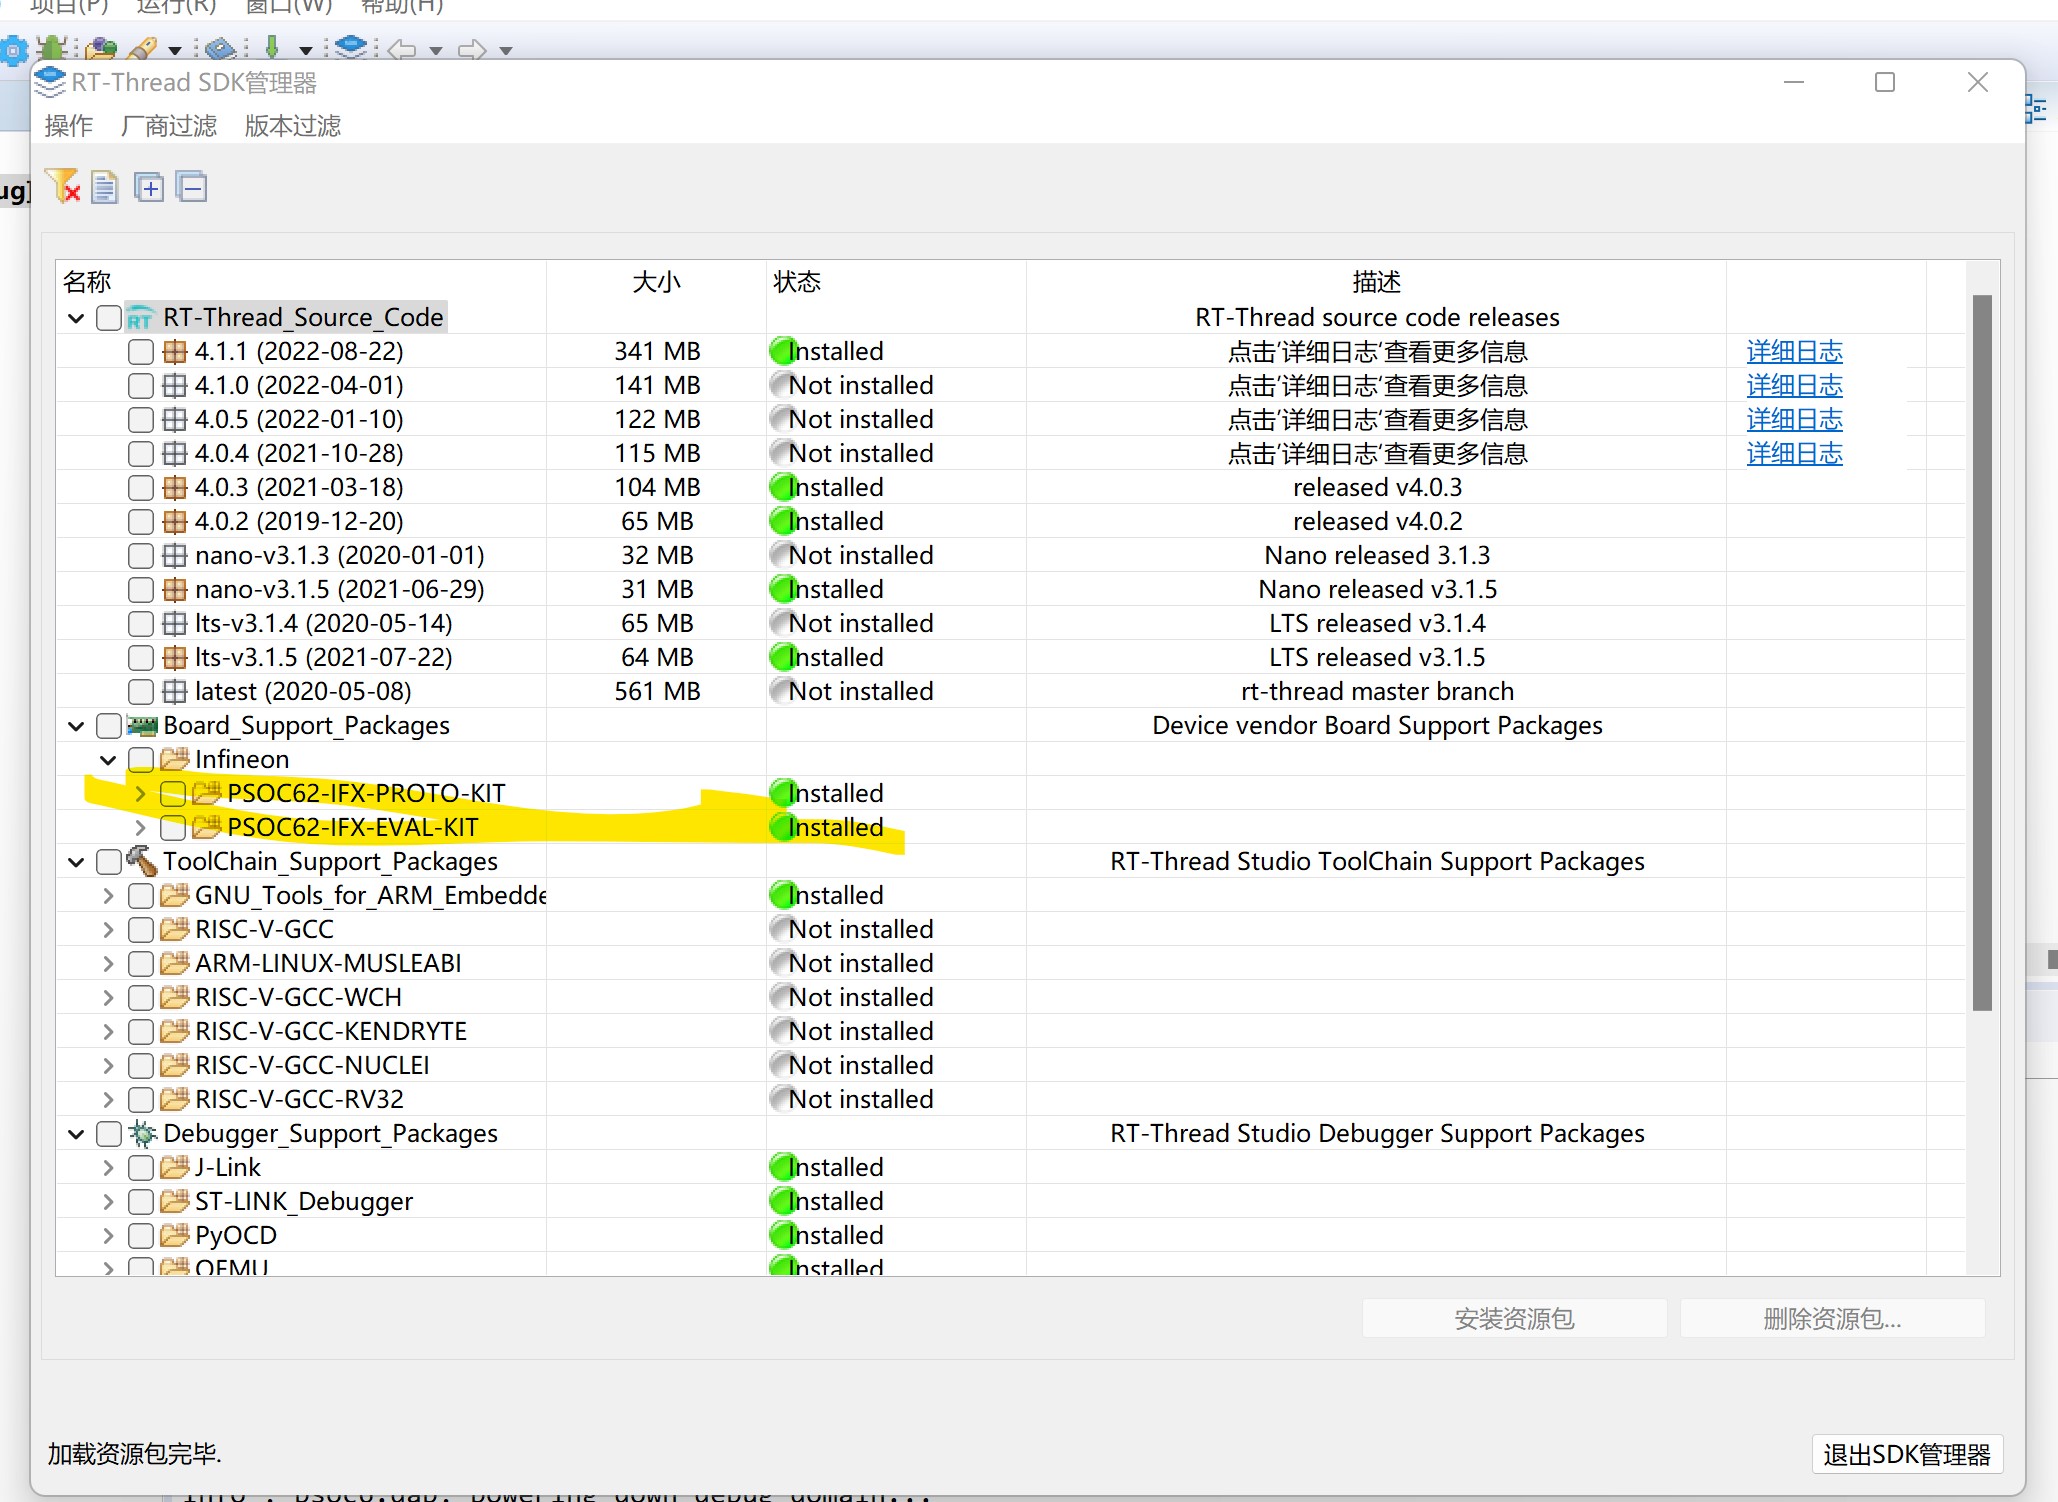Screen dimensions: 2058x1502
Task: Click the 描述 column header
Action: [x=1376, y=281]
